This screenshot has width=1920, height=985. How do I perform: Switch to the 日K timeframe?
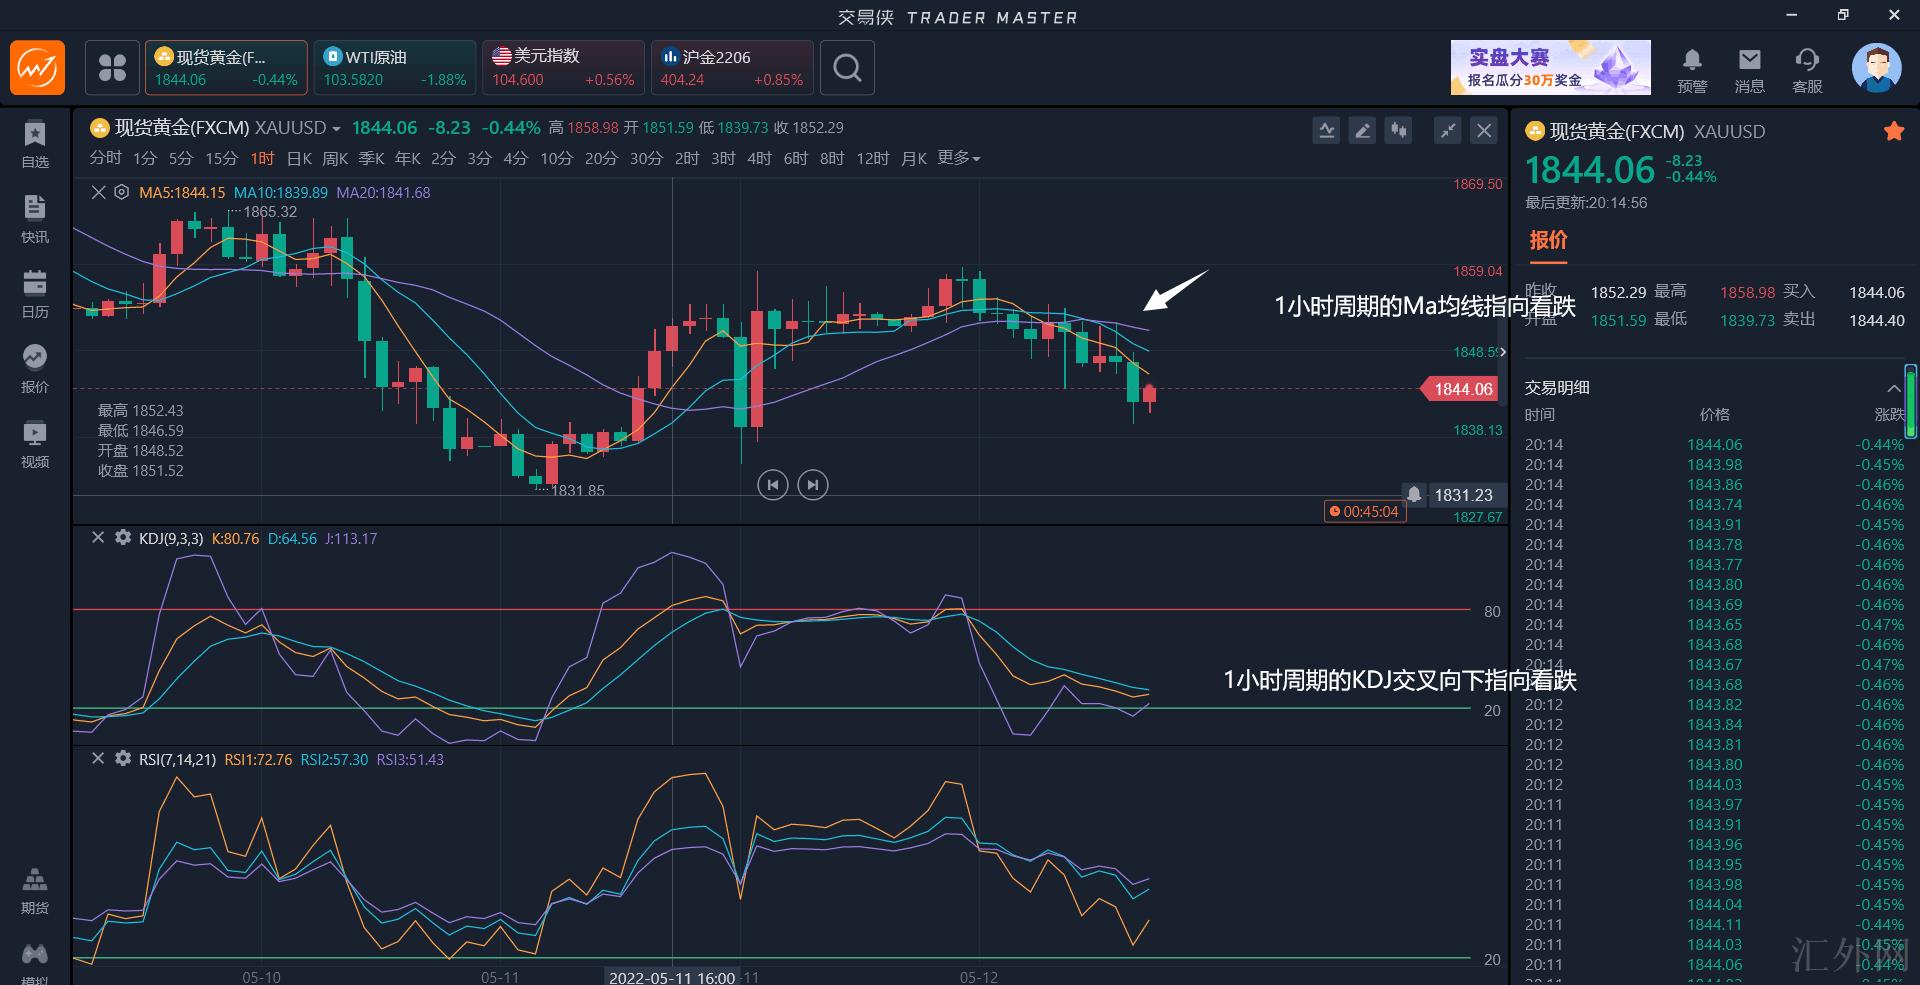(299, 158)
